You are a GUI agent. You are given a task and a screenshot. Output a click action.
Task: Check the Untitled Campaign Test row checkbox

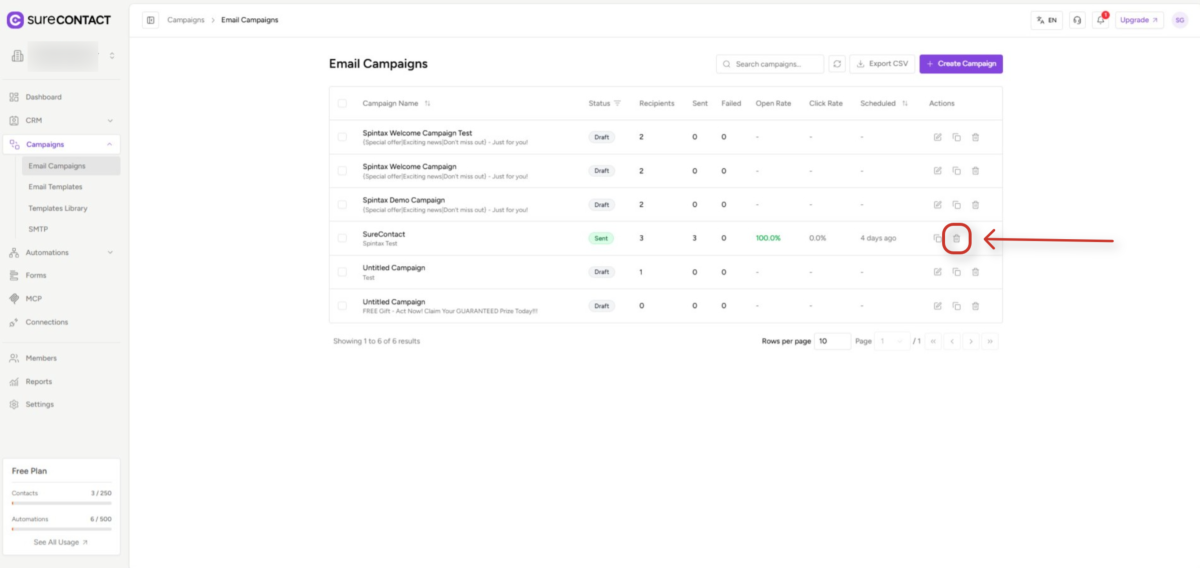342,272
